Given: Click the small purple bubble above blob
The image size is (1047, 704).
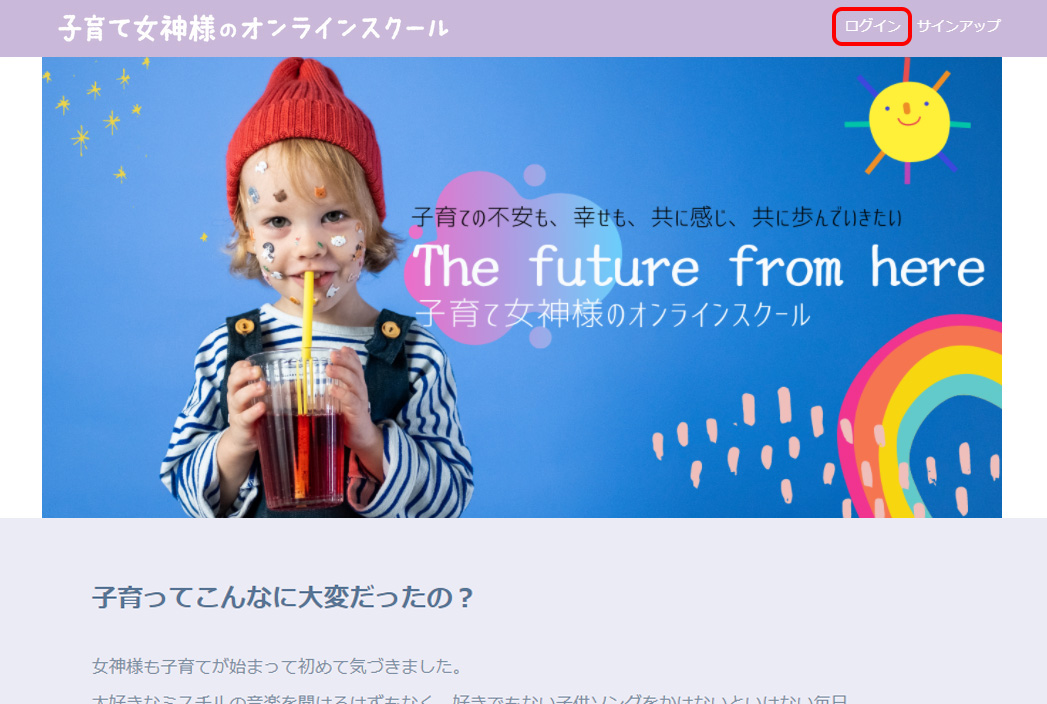Looking at the screenshot, I should (x=534, y=175).
